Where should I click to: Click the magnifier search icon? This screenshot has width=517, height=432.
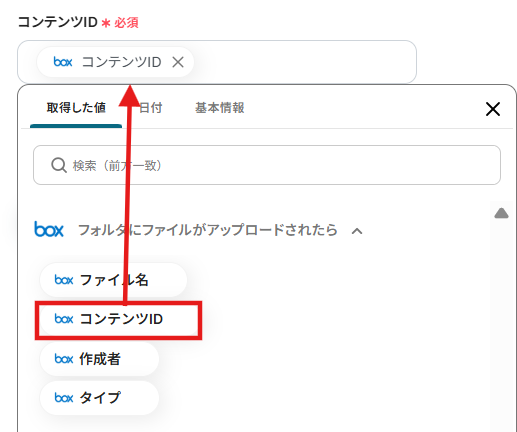click(59, 165)
